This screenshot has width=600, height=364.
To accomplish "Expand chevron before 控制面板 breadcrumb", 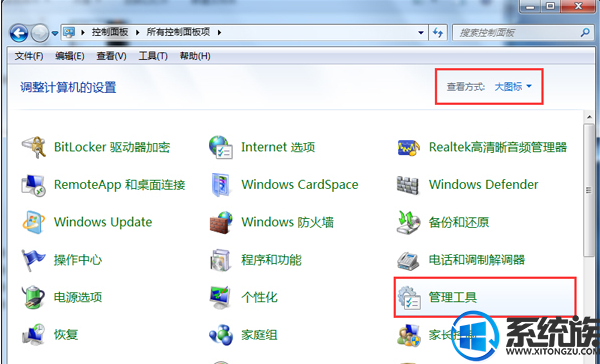I will 83,33.
